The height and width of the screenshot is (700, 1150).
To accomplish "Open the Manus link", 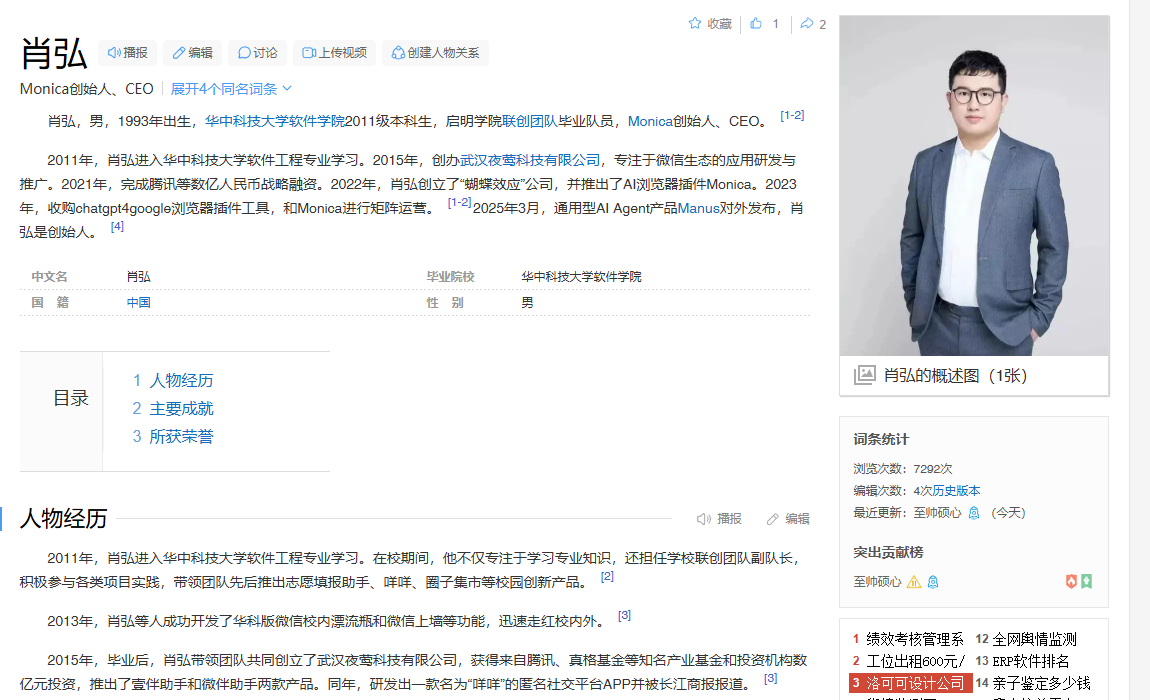I will (698, 208).
